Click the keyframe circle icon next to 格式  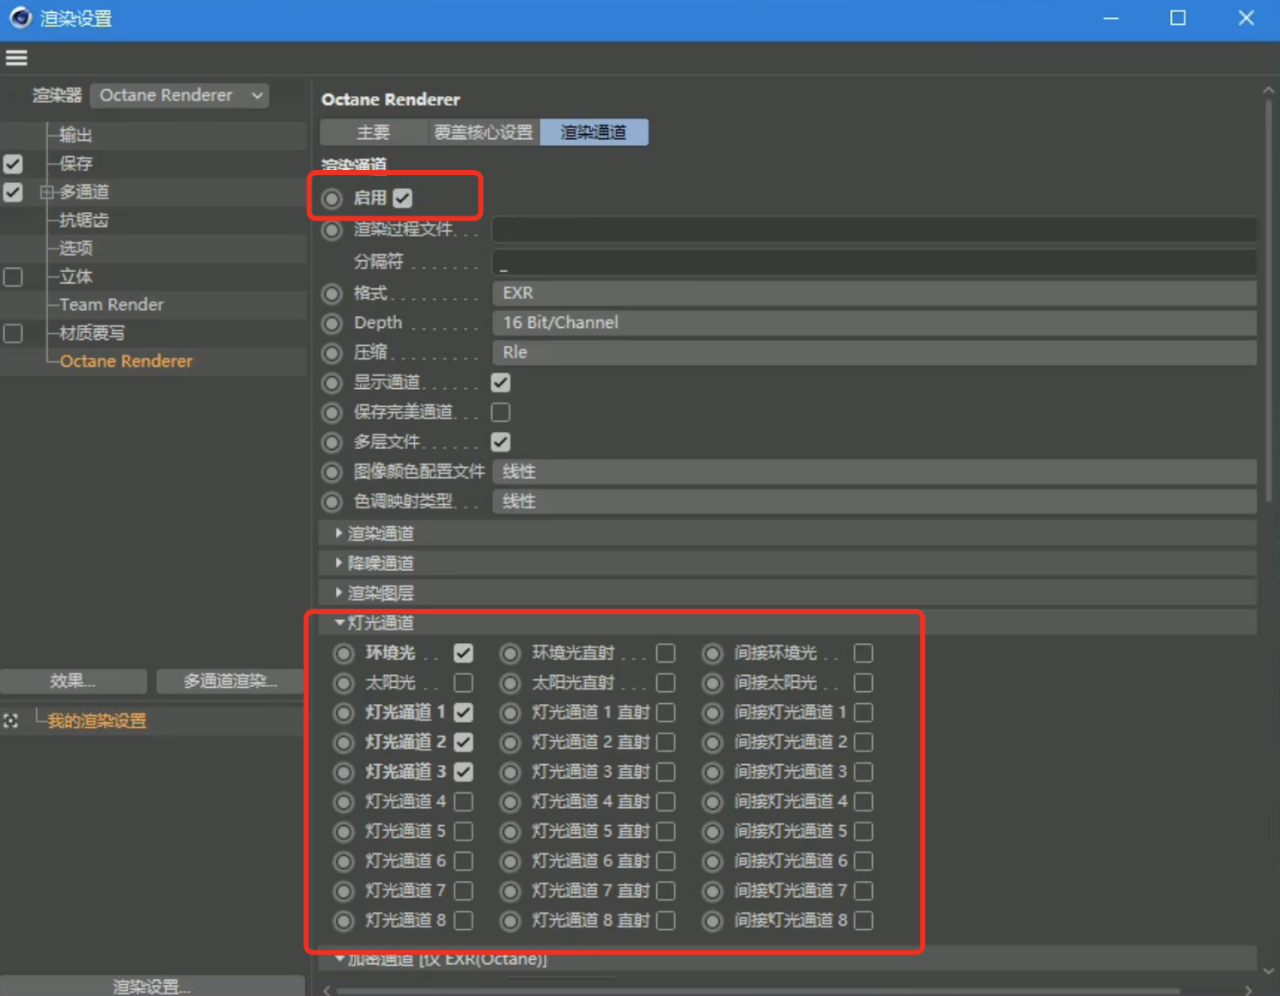coord(332,294)
